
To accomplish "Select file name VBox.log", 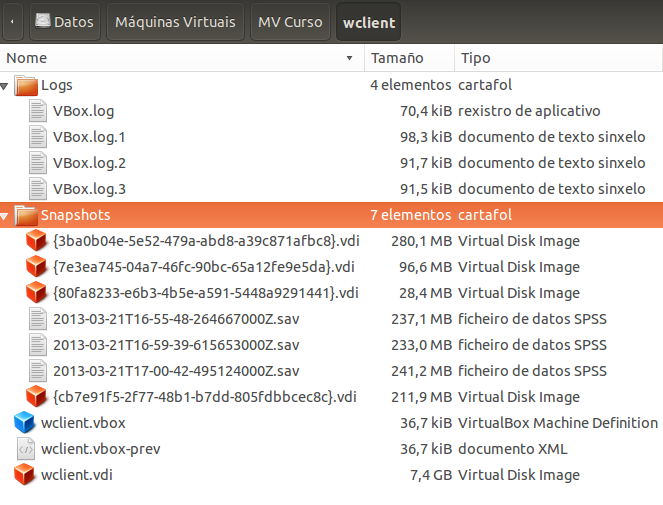I will click(x=83, y=111).
